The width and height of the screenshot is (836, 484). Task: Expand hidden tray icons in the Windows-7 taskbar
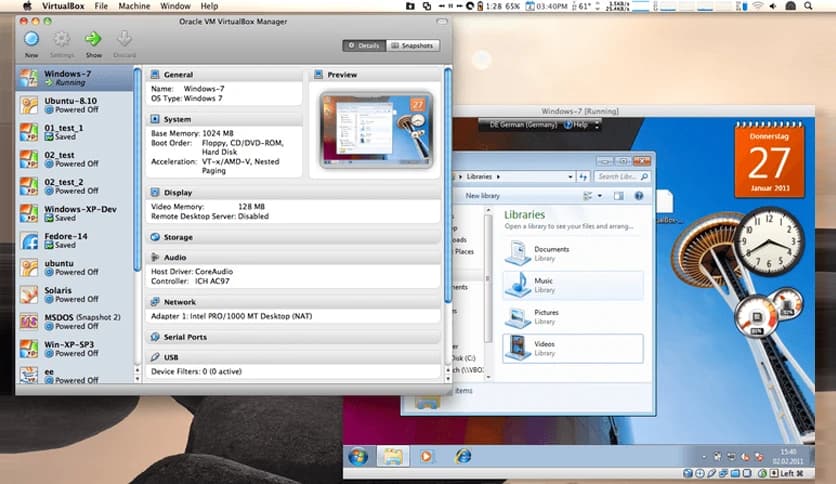(704, 457)
